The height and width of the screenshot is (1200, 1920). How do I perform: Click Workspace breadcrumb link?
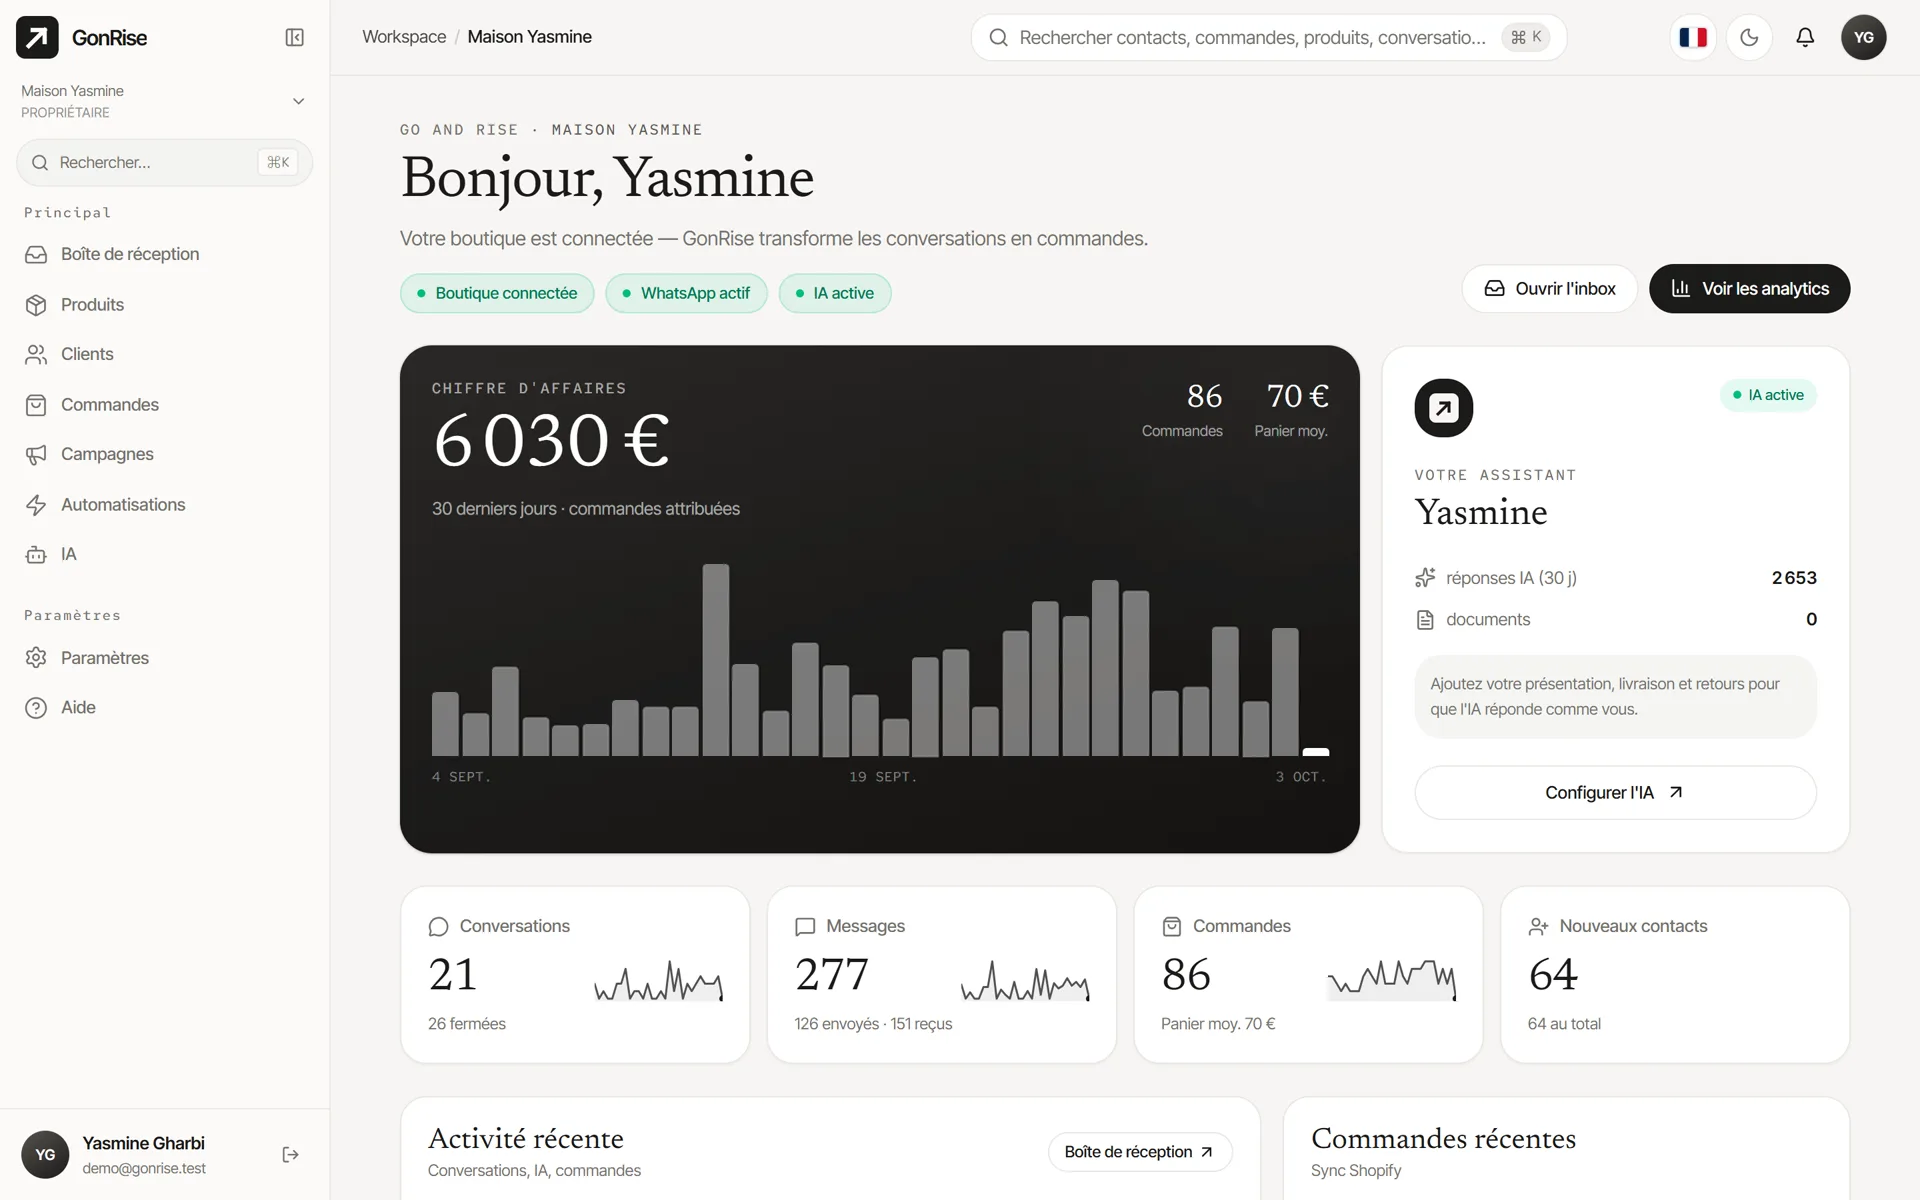[404, 37]
